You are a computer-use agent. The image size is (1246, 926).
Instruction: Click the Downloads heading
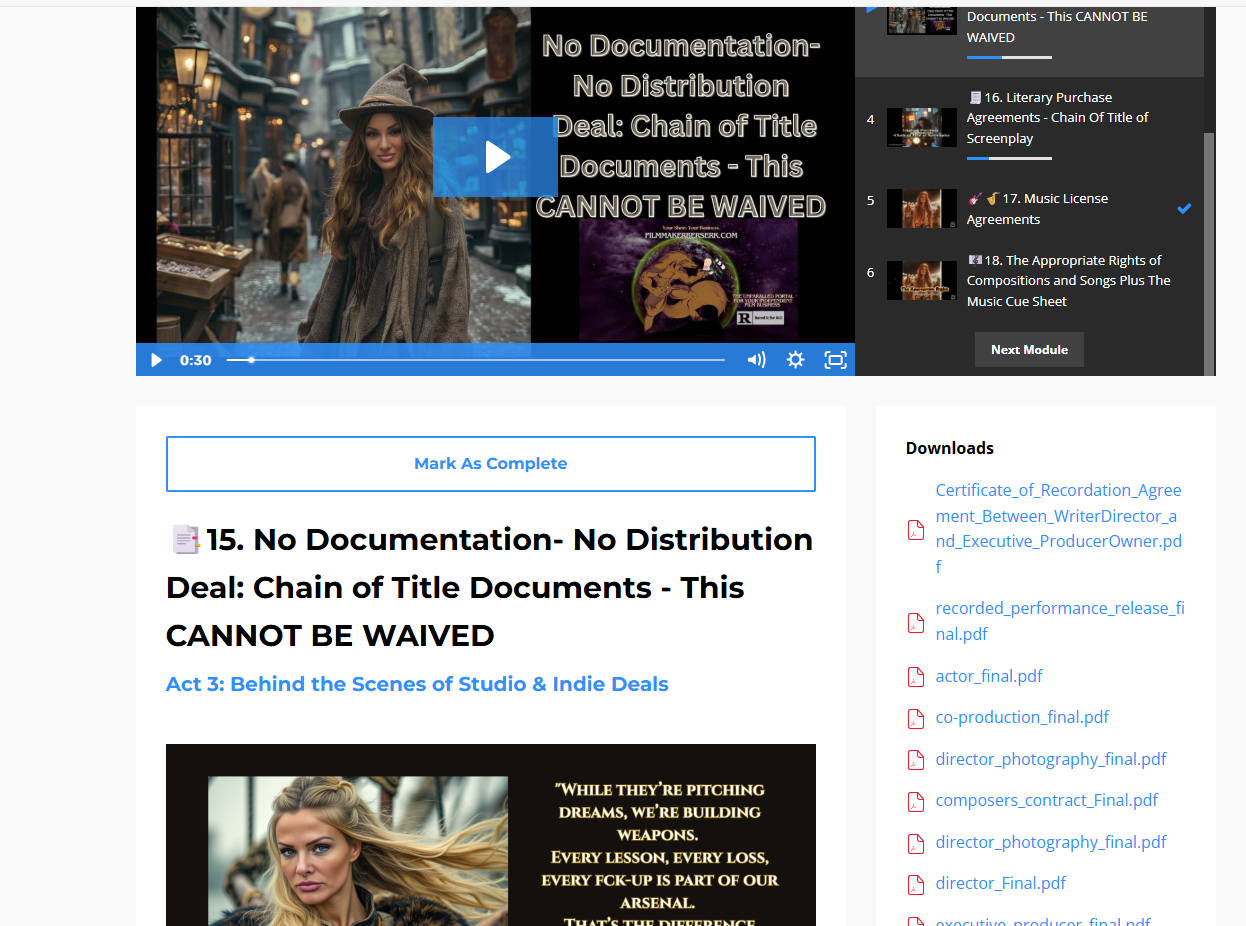pyautogui.click(x=950, y=448)
